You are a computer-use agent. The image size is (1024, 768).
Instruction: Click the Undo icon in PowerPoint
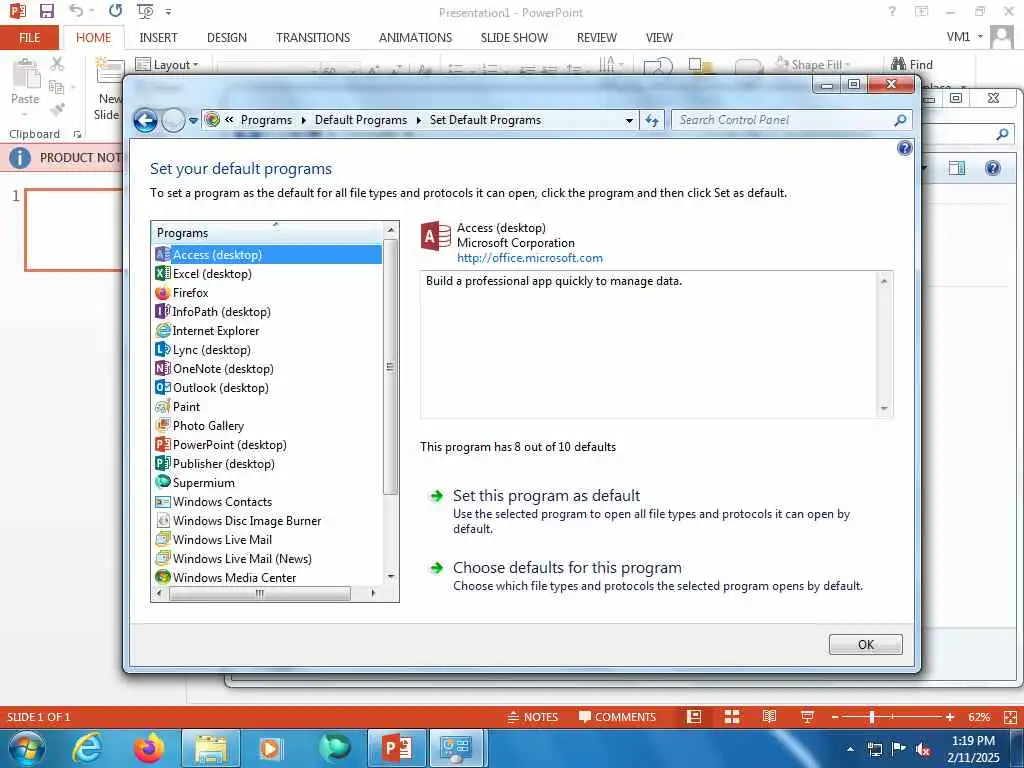(76, 11)
